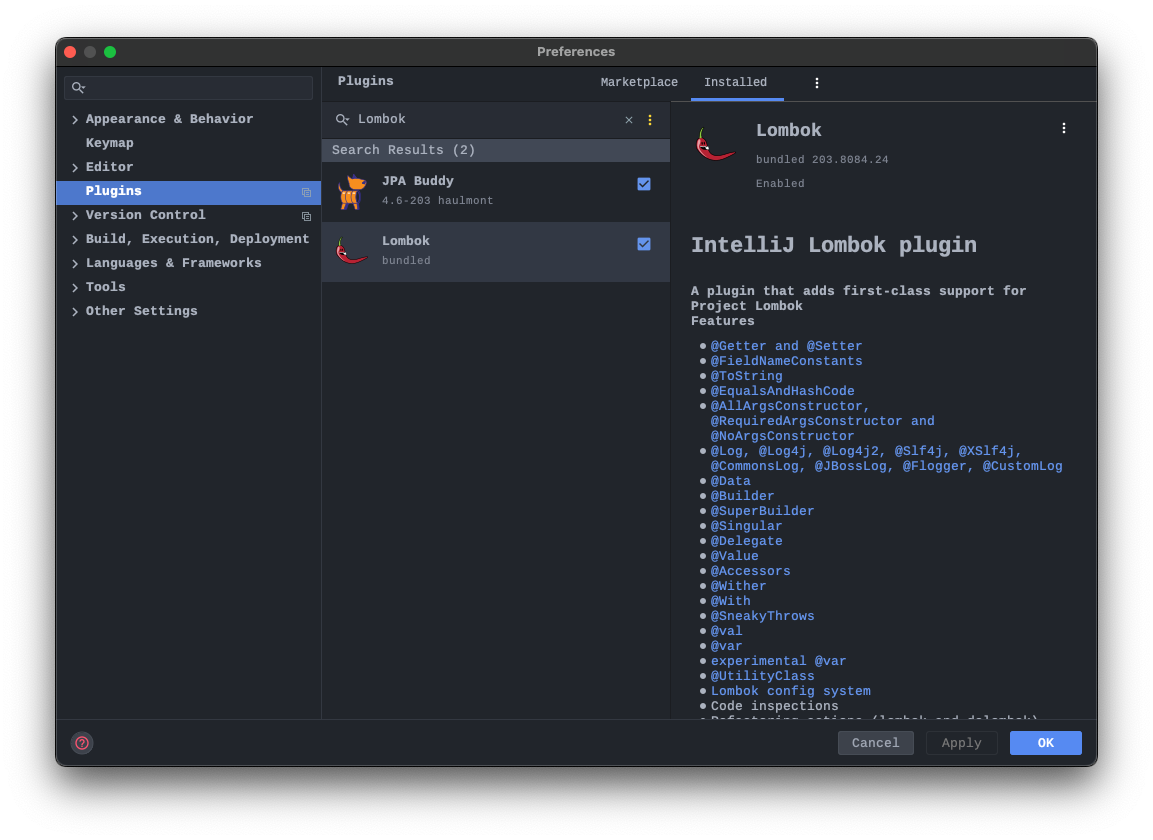Open the @SneakyThrows link
The height and width of the screenshot is (840, 1153).
click(762, 616)
